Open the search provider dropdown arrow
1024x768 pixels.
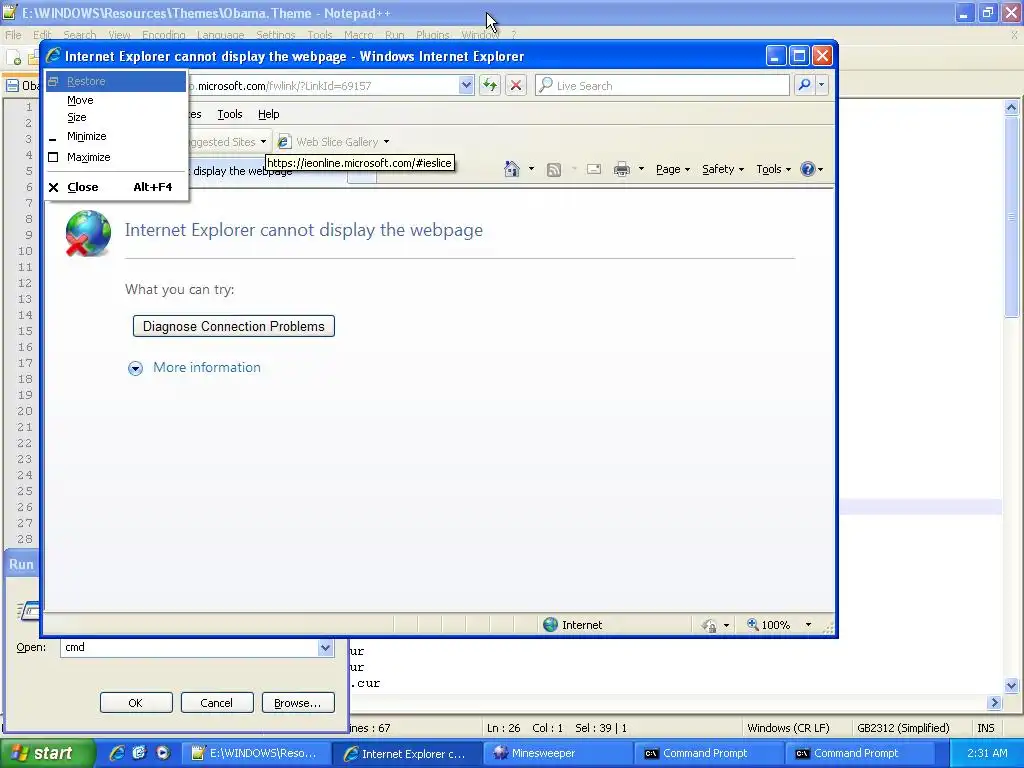[822, 85]
